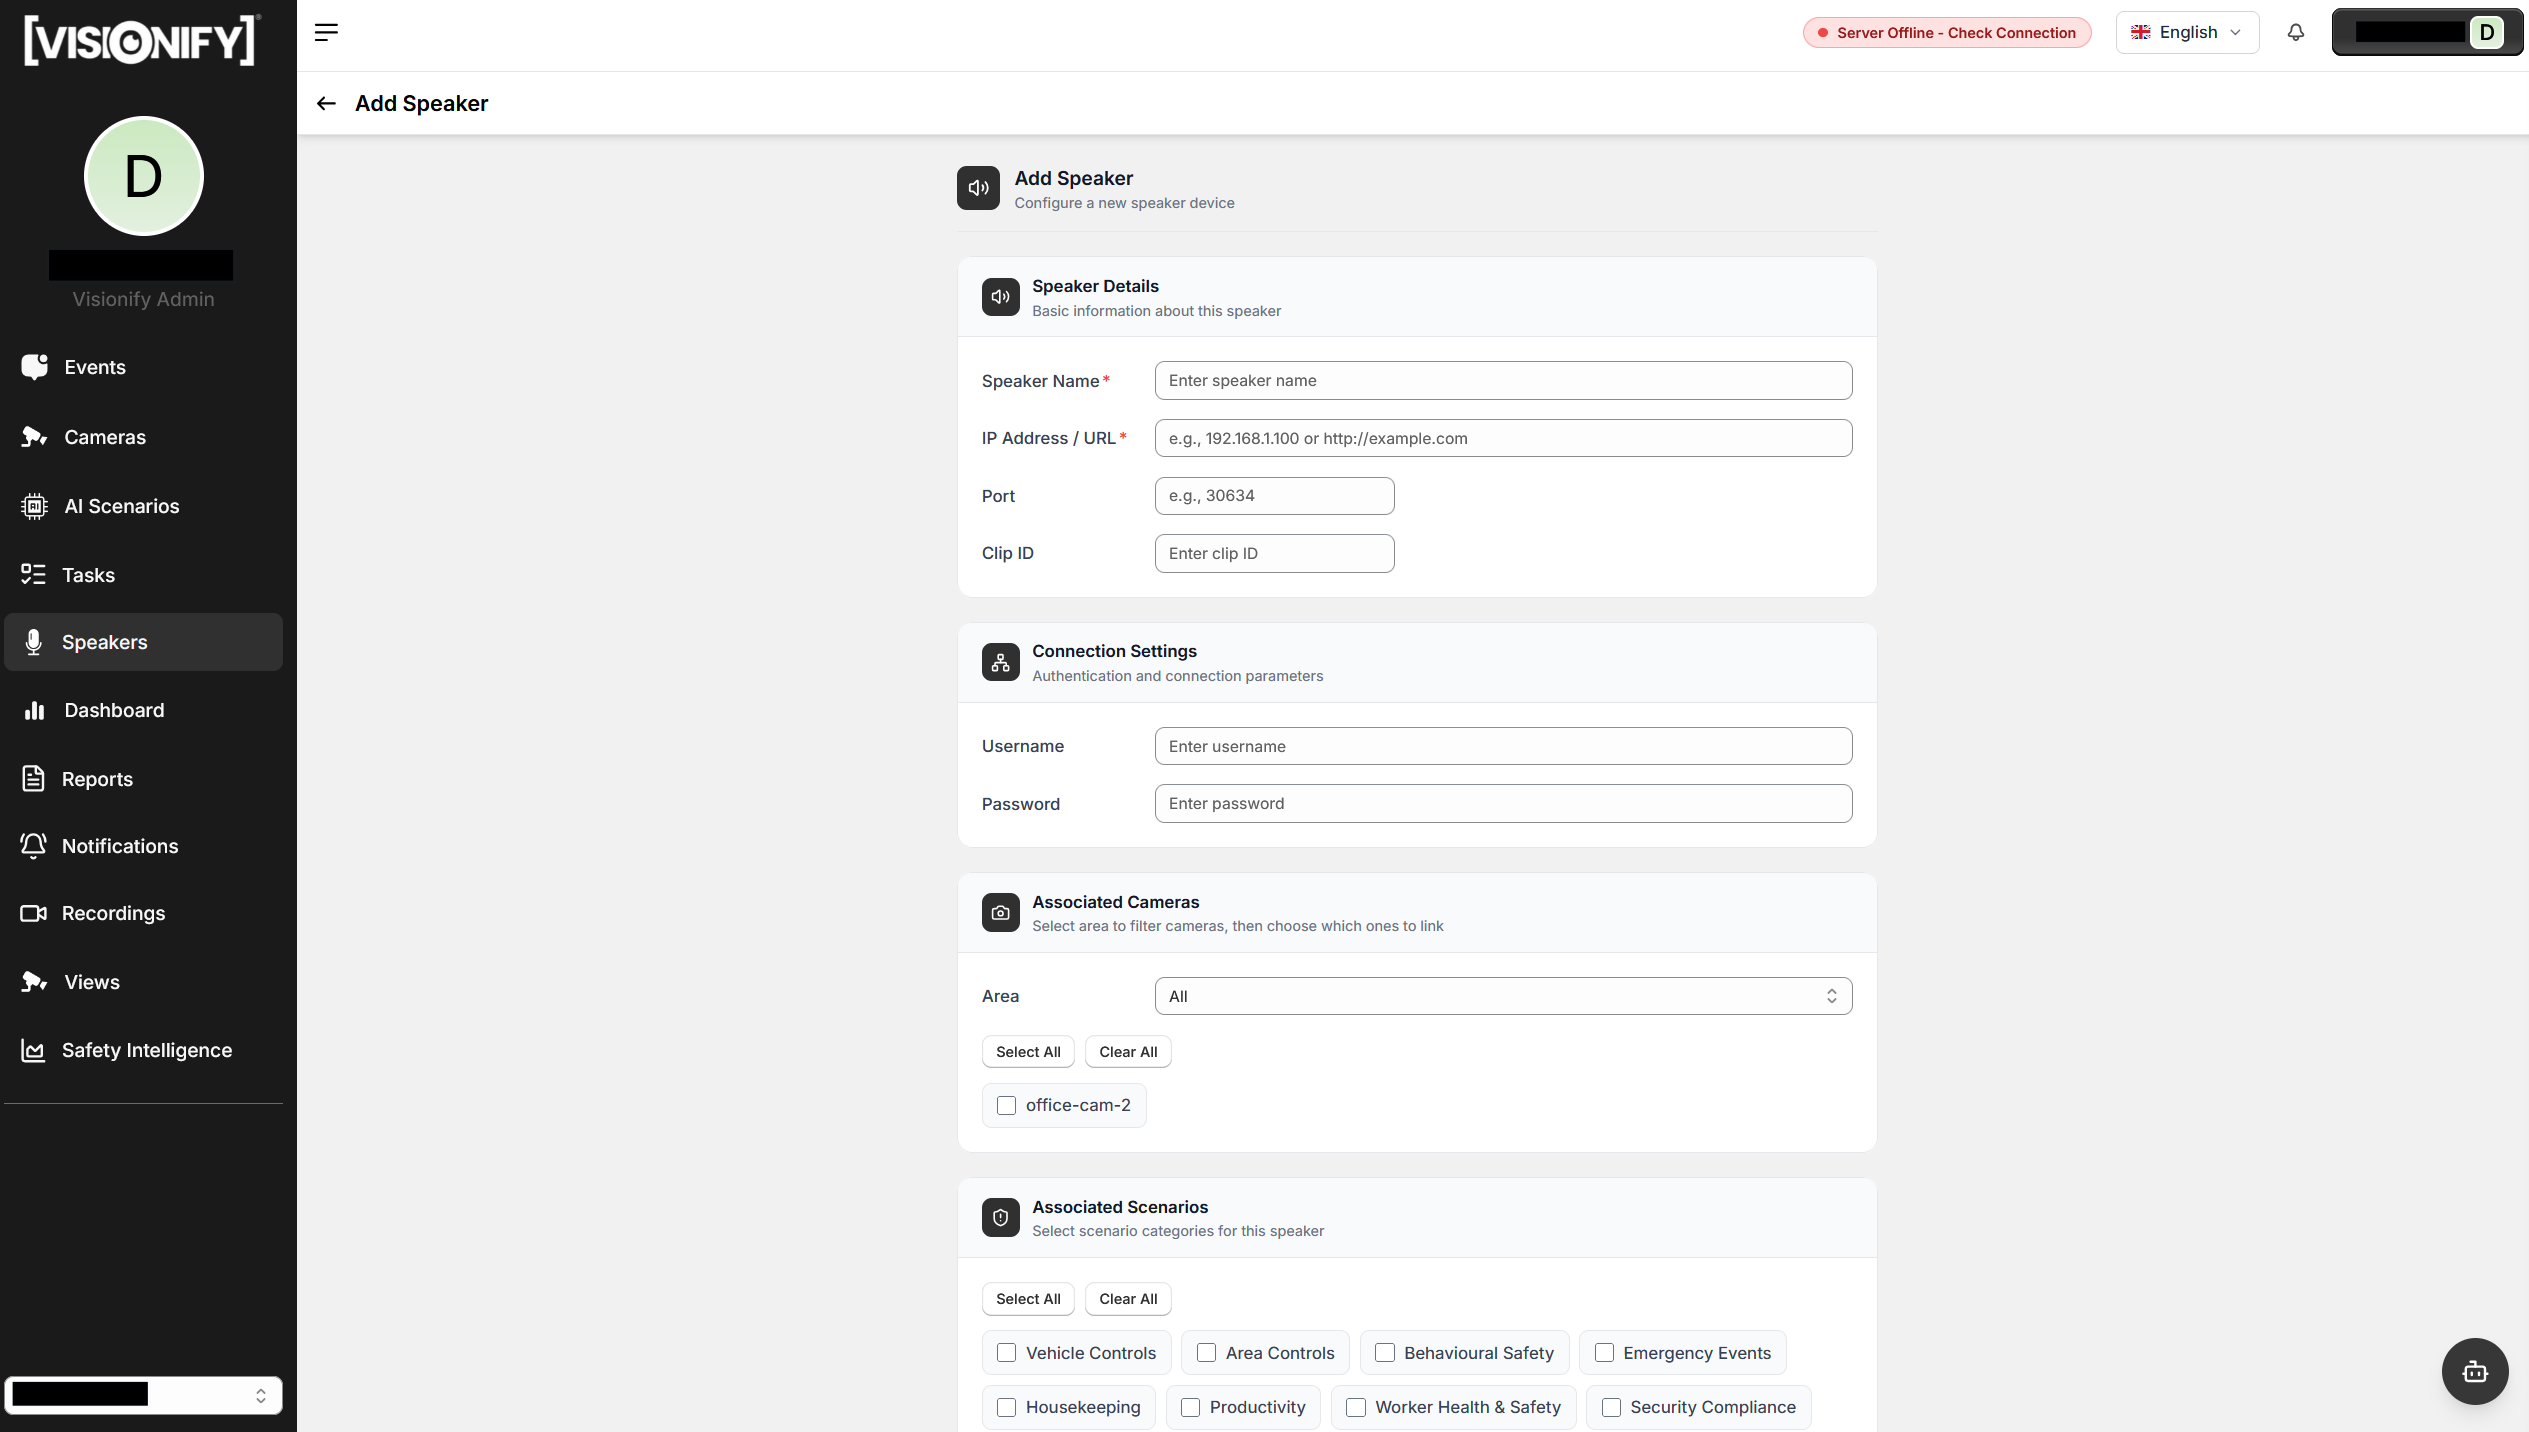The image size is (2529, 1432).
Task: Open the Recordings menu item
Action: tap(143, 913)
